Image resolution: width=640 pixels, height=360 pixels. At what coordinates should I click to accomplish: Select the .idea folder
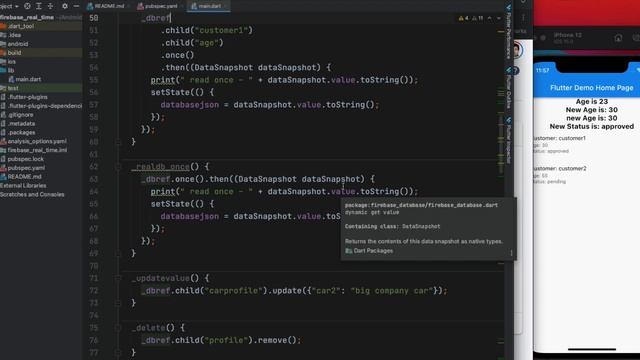point(15,35)
